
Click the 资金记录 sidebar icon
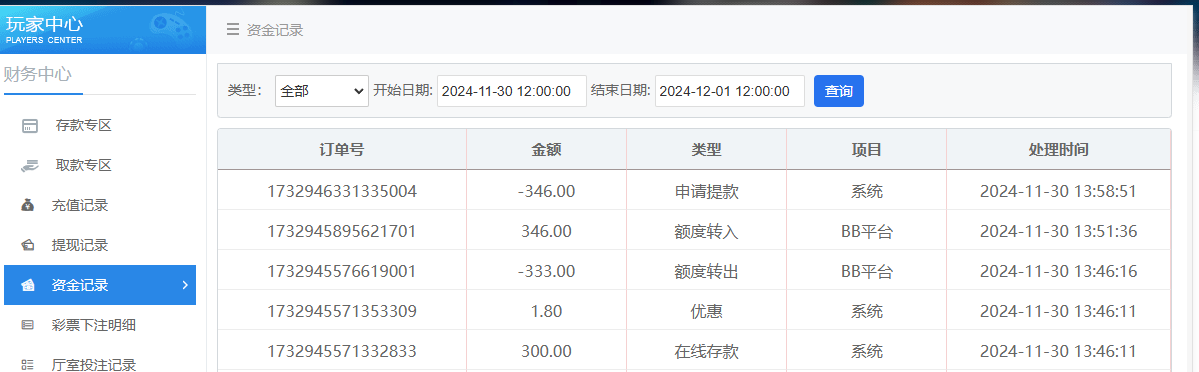[28, 286]
